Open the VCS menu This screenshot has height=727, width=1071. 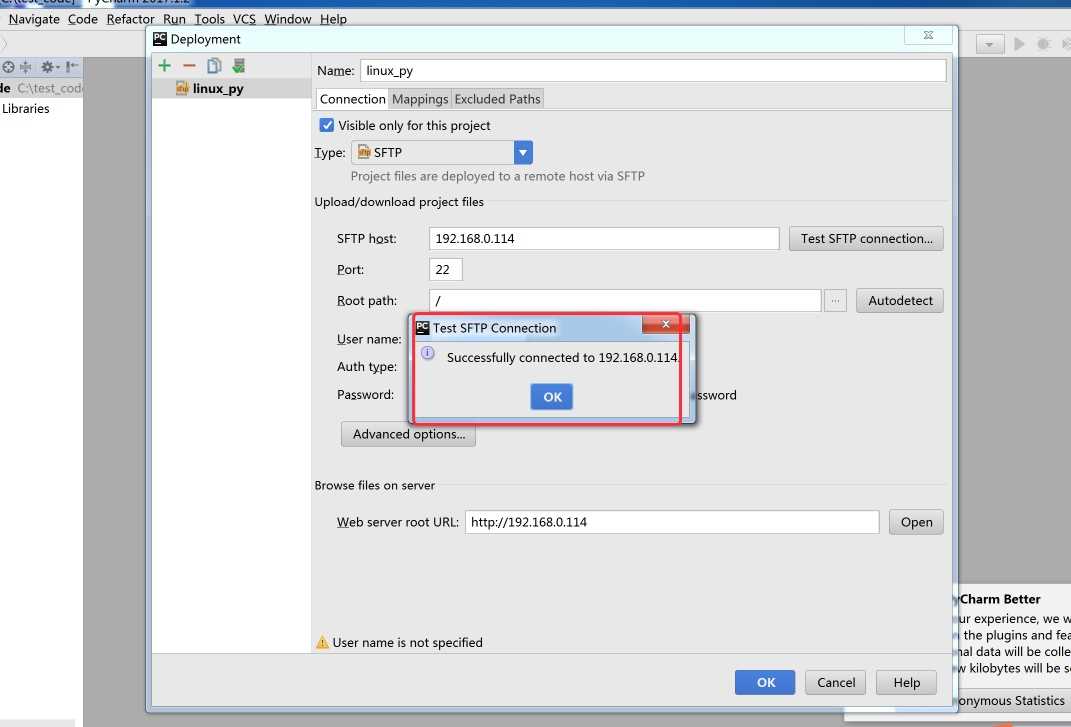[x=244, y=19]
